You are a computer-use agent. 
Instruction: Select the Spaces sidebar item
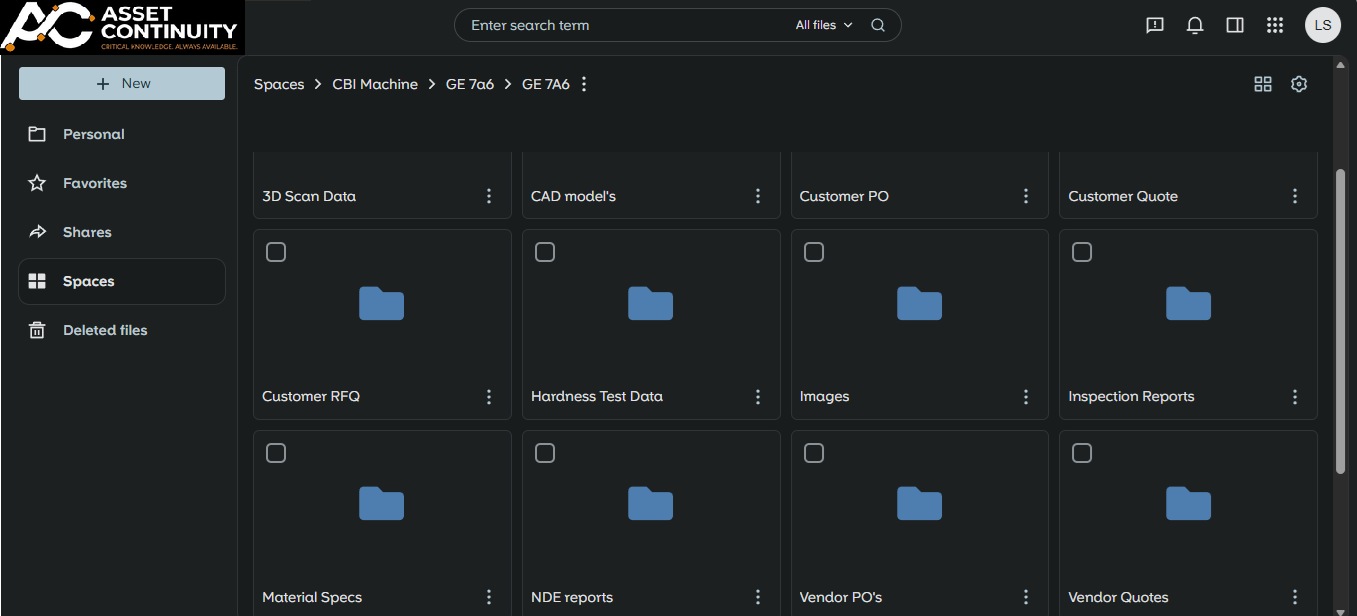(122, 281)
